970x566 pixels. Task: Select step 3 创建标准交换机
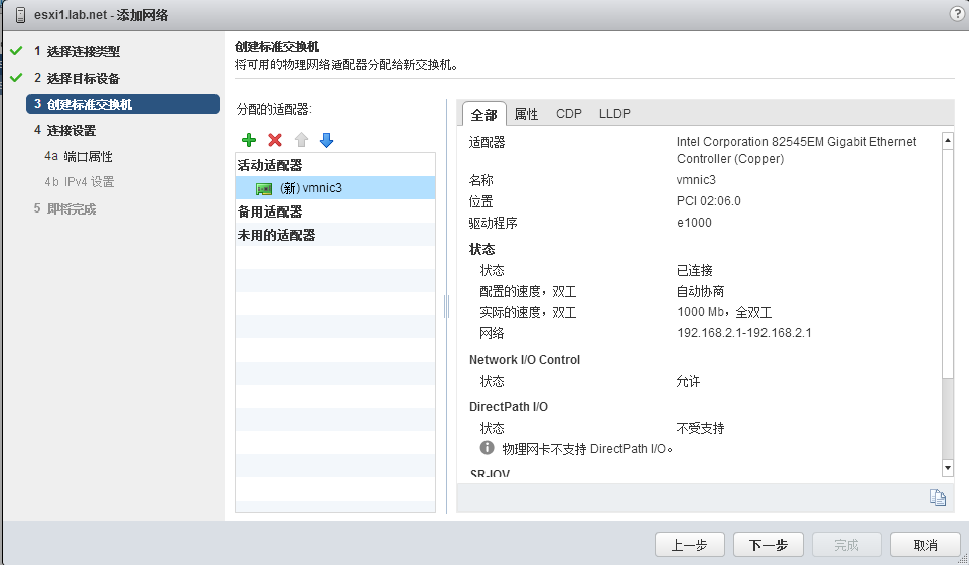(x=123, y=104)
